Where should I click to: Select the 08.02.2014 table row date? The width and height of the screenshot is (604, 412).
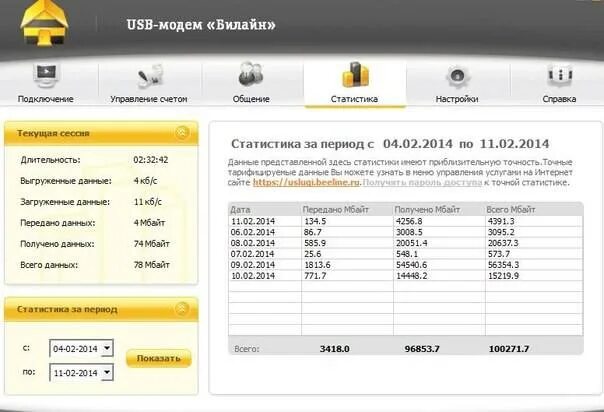coord(253,243)
